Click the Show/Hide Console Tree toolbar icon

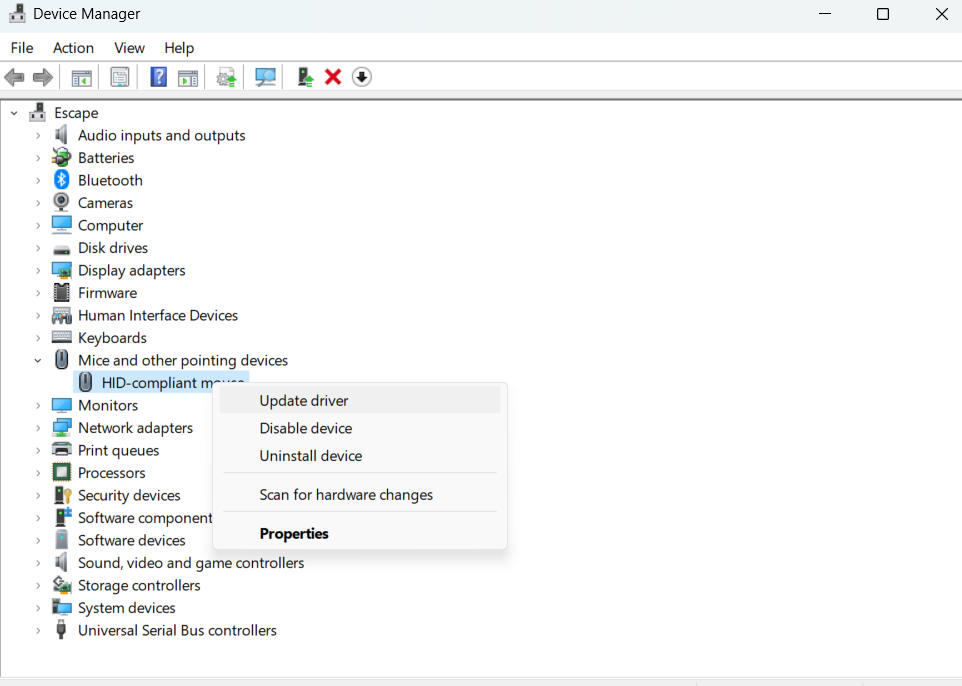[82, 77]
